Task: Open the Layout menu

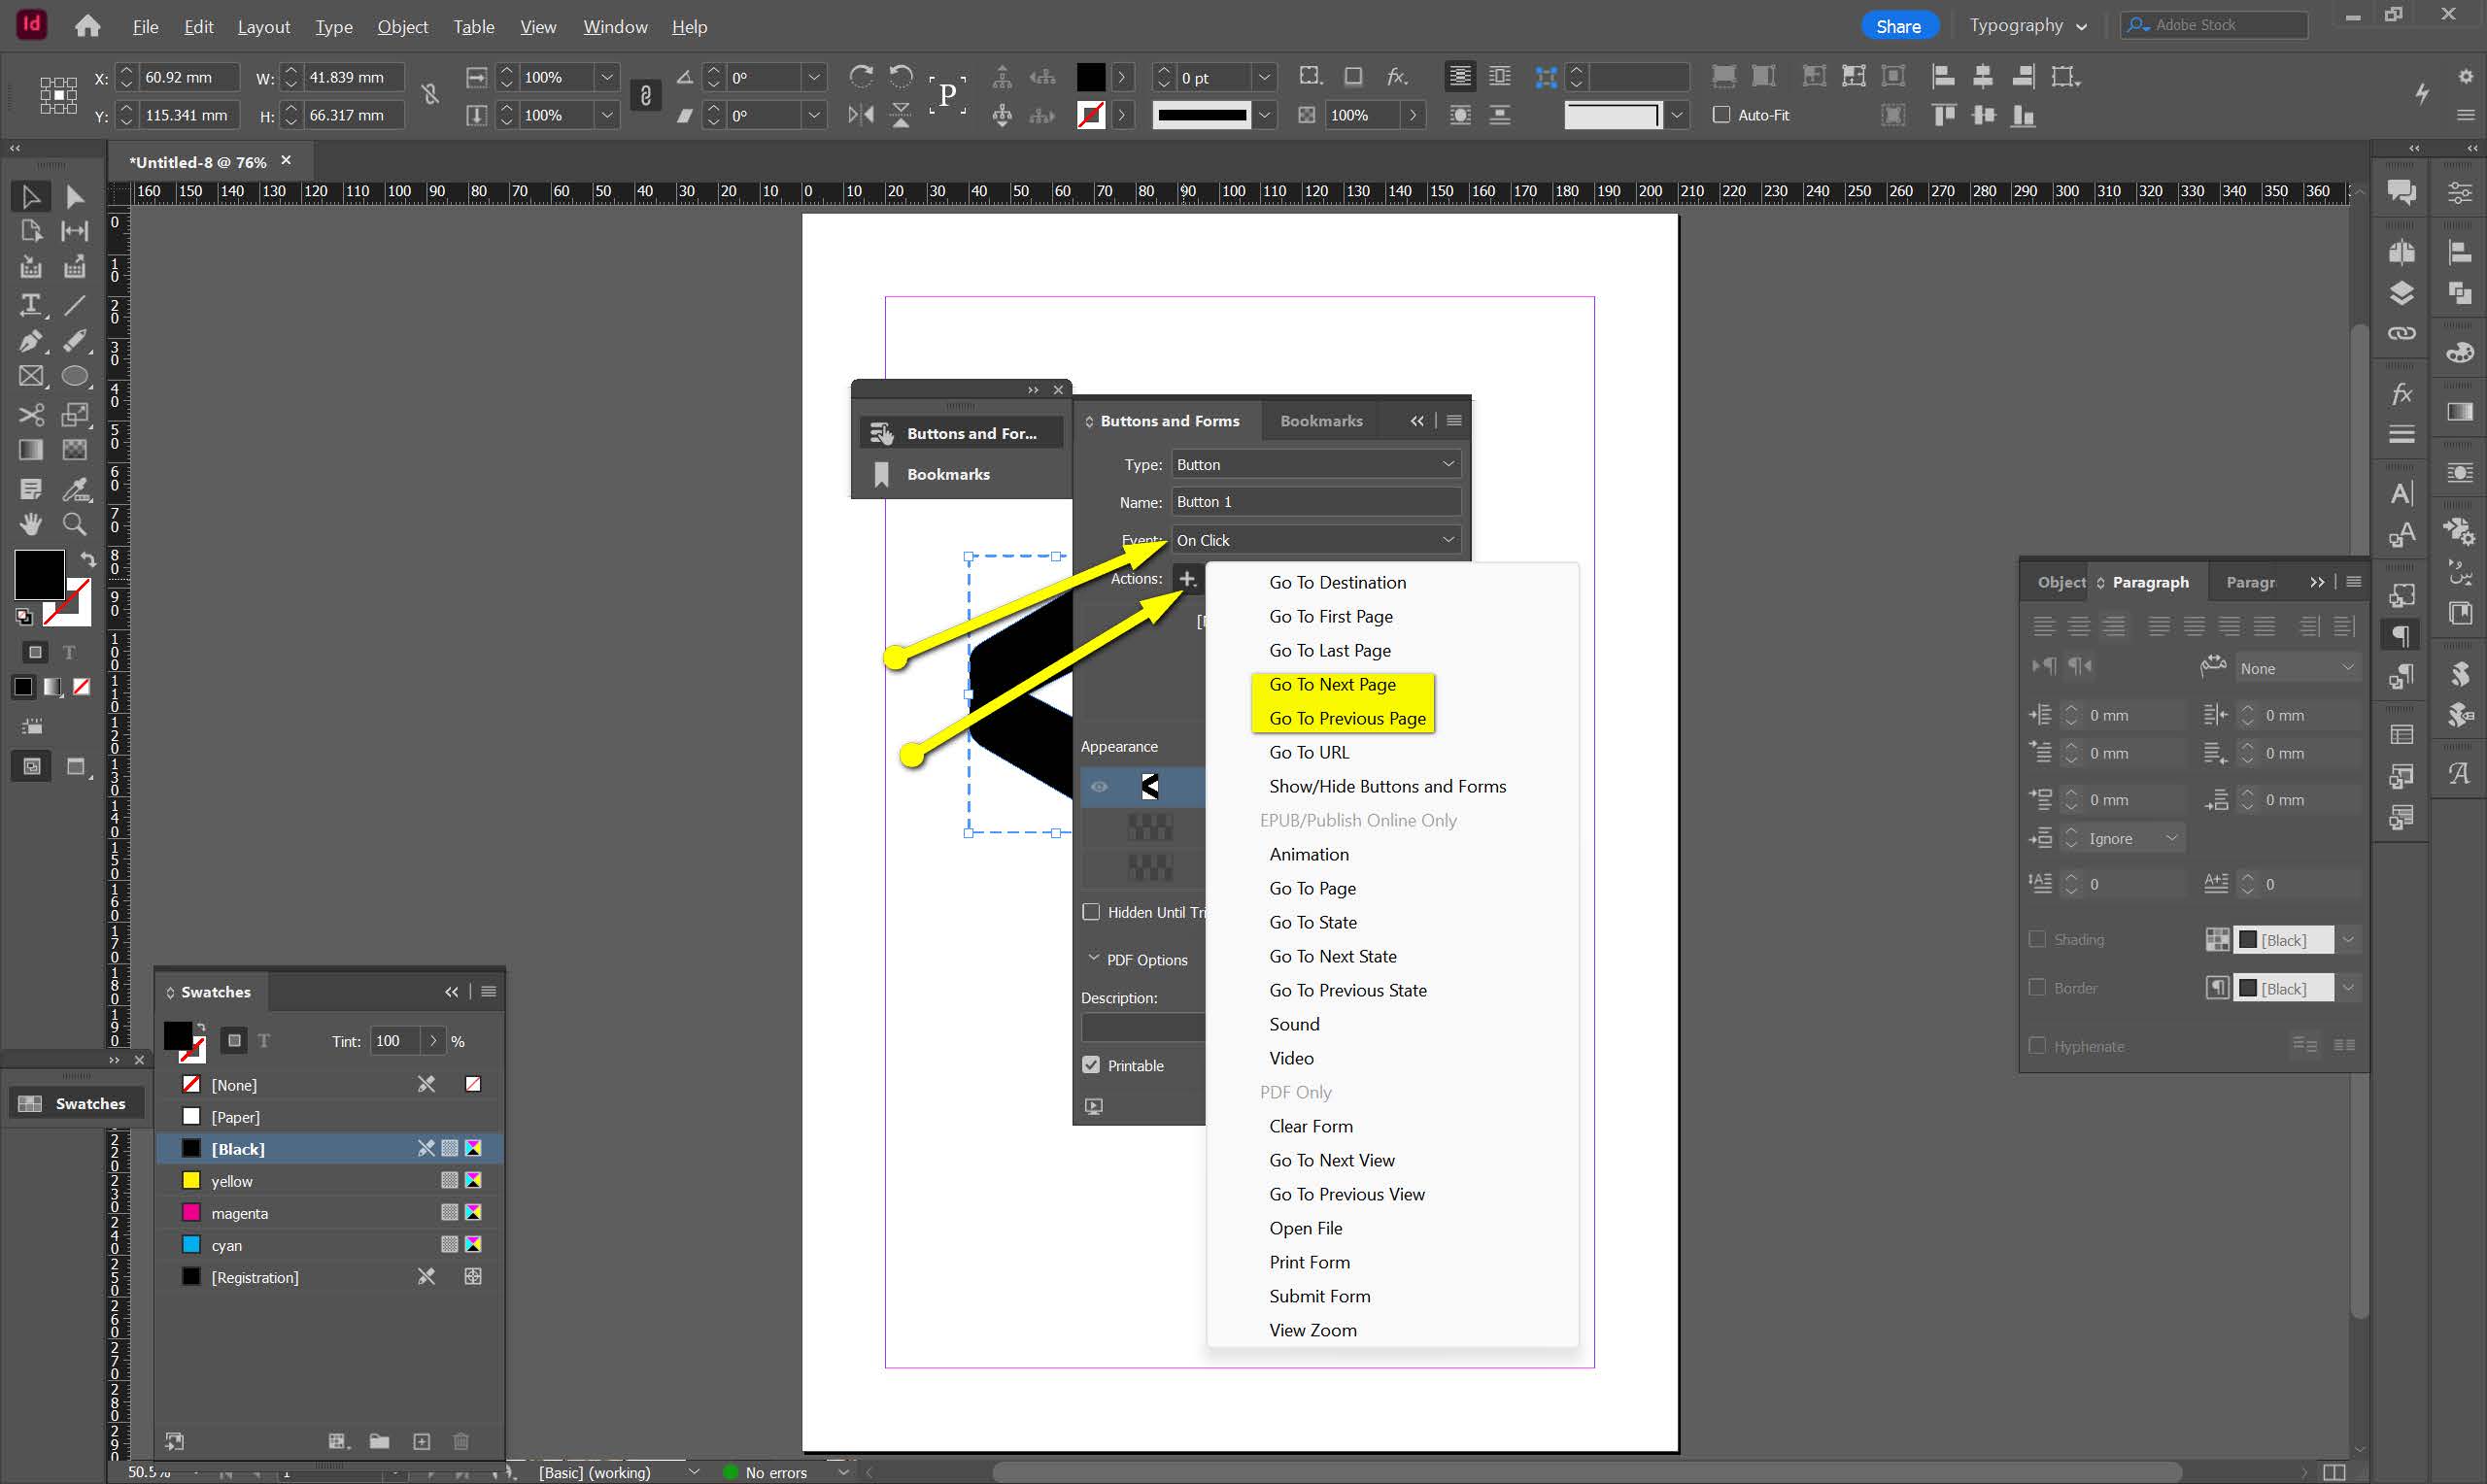Action: pos(263,27)
